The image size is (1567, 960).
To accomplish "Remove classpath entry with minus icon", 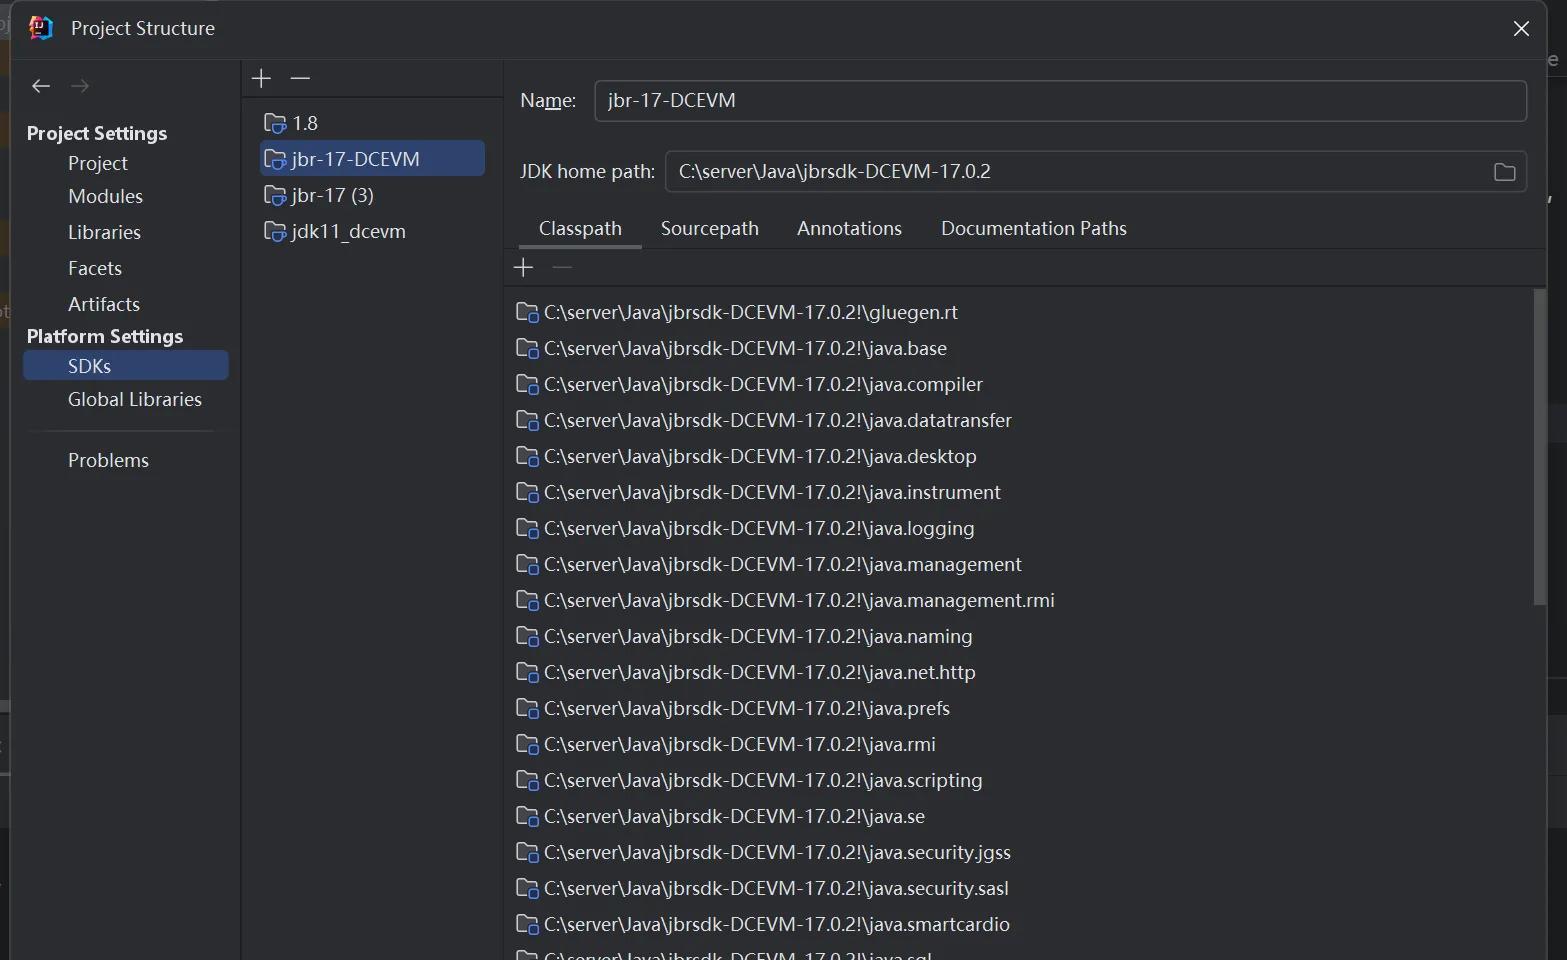I will [x=562, y=267].
